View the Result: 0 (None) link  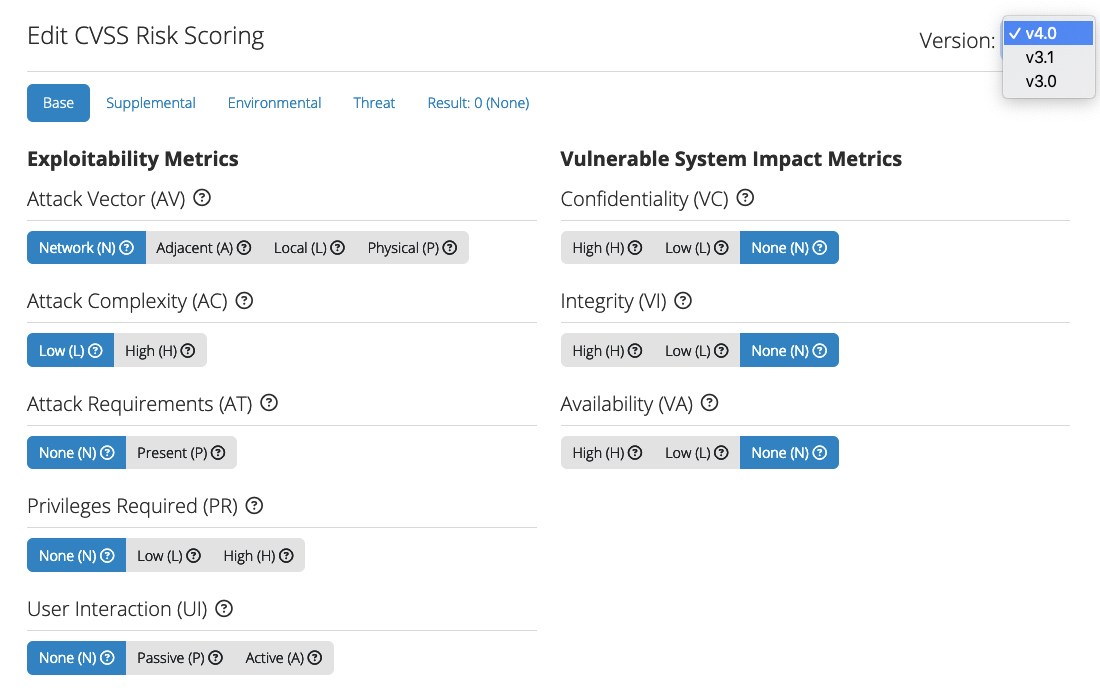tap(478, 103)
